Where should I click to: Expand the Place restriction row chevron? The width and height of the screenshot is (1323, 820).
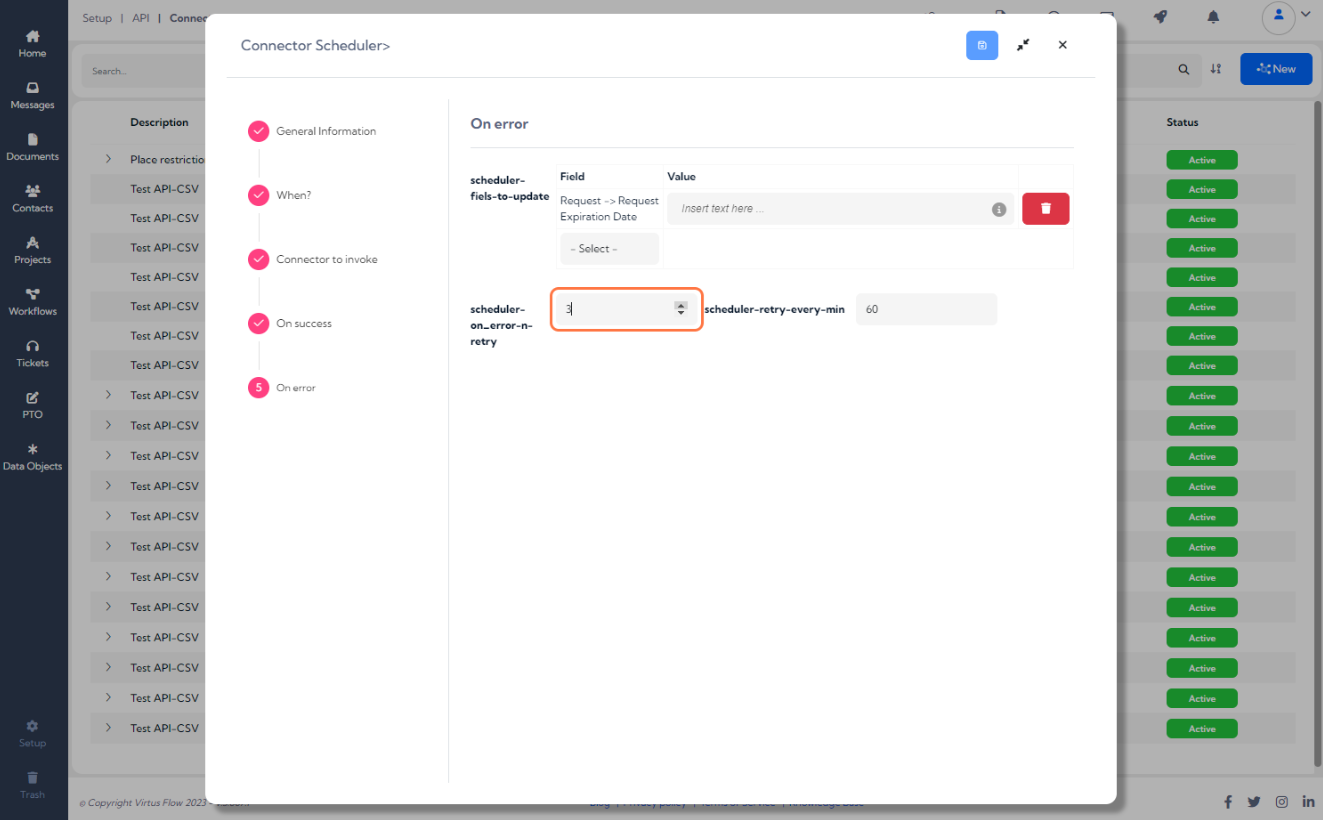108,159
